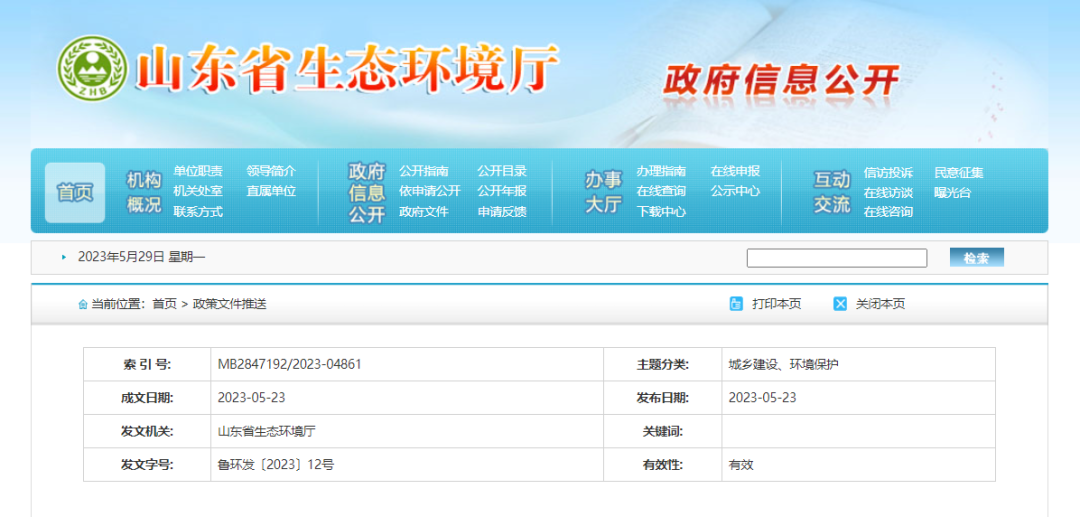Click 首页 in the breadcrumb path

[x=164, y=304]
